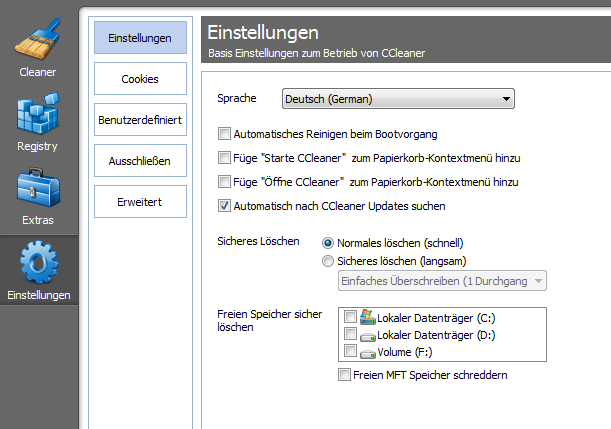Check the Volume (F:) box
Screen dimensions: 611x429
click(x=350, y=351)
